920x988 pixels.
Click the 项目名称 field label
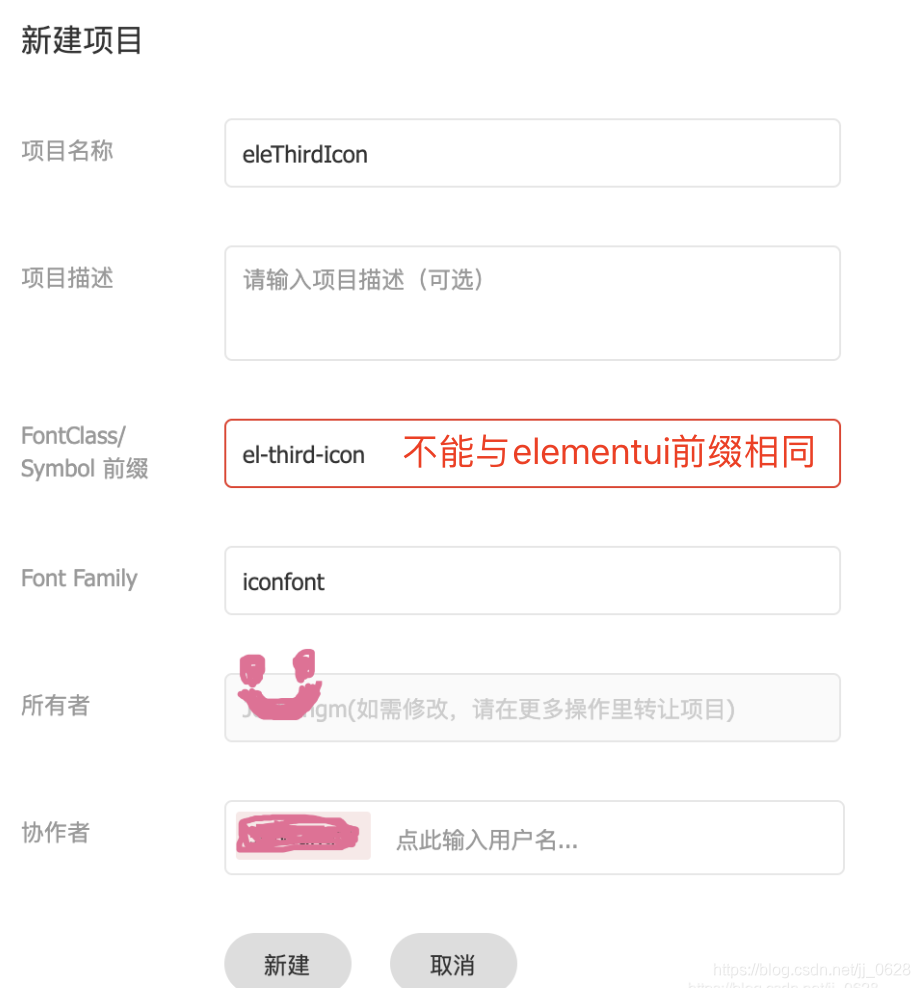(x=67, y=151)
